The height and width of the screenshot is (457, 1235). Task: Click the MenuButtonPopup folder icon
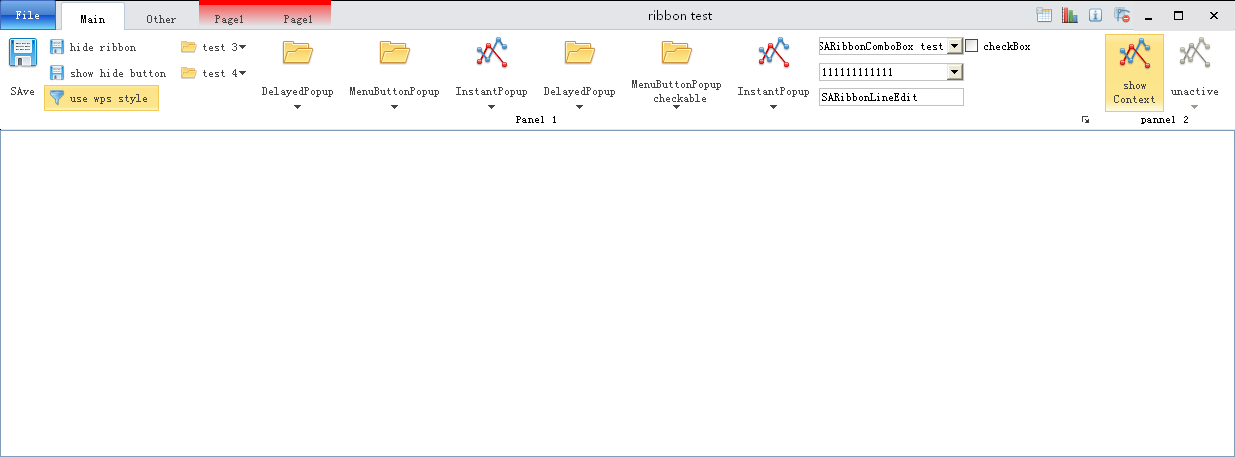tap(394, 54)
